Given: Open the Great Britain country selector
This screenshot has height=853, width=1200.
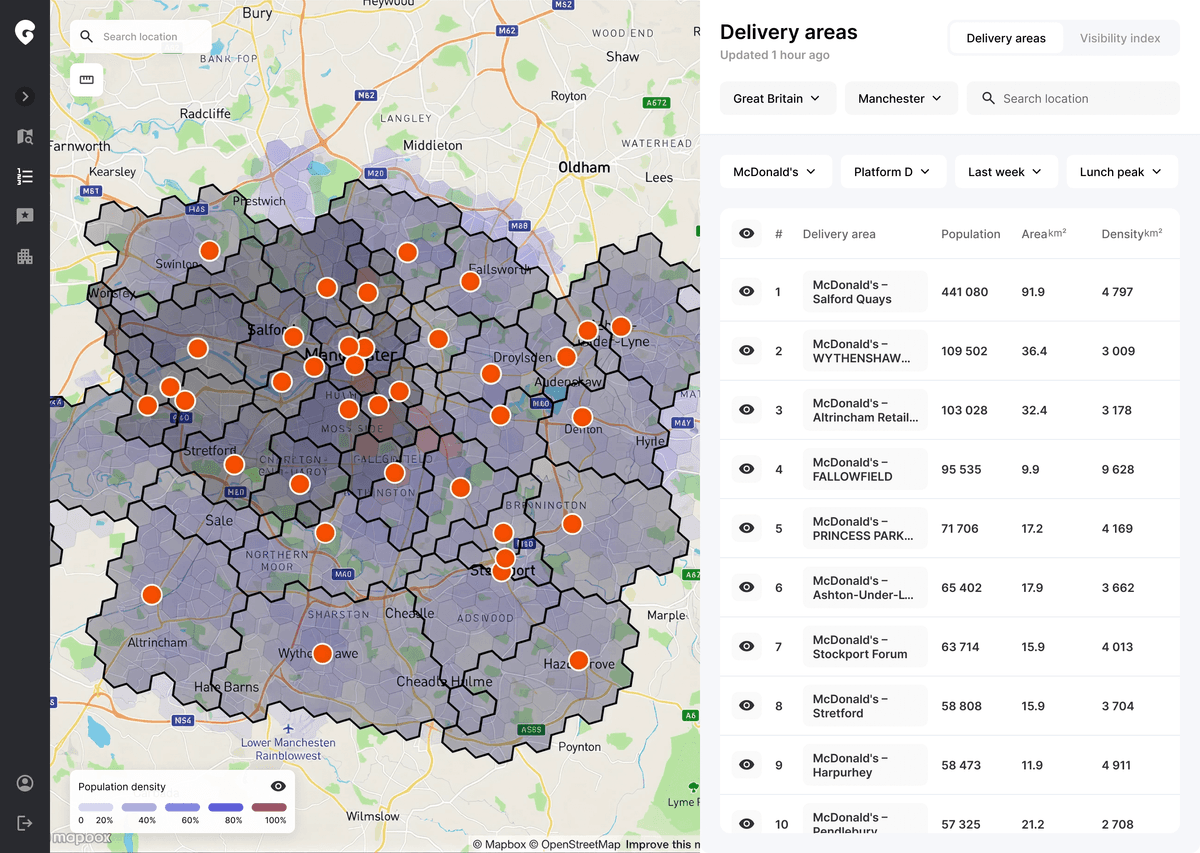Looking at the screenshot, I should [x=777, y=98].
